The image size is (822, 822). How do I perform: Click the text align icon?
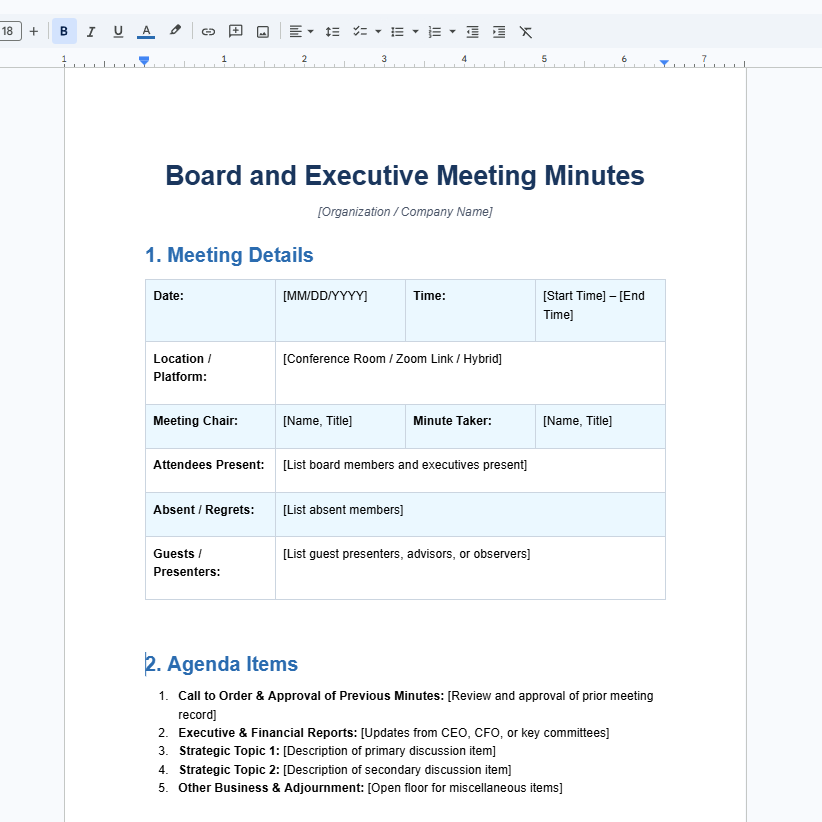point(296,31)
